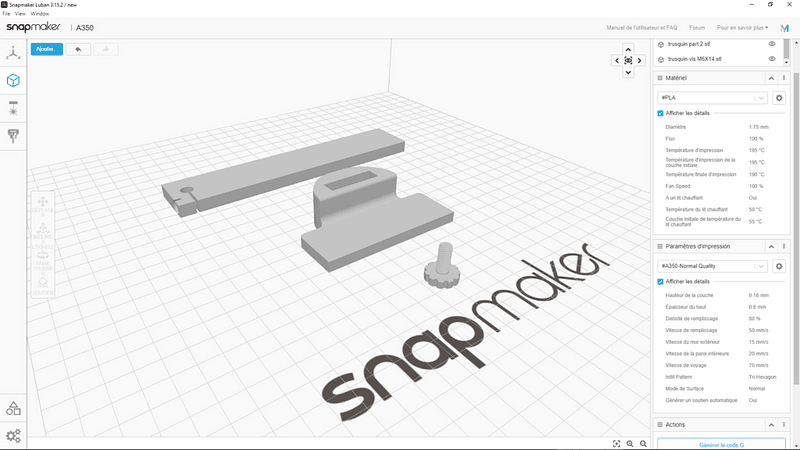Toggle visibility of trusquin part 2.stl
Screen dimensions: 800x450
click(772, 44)
